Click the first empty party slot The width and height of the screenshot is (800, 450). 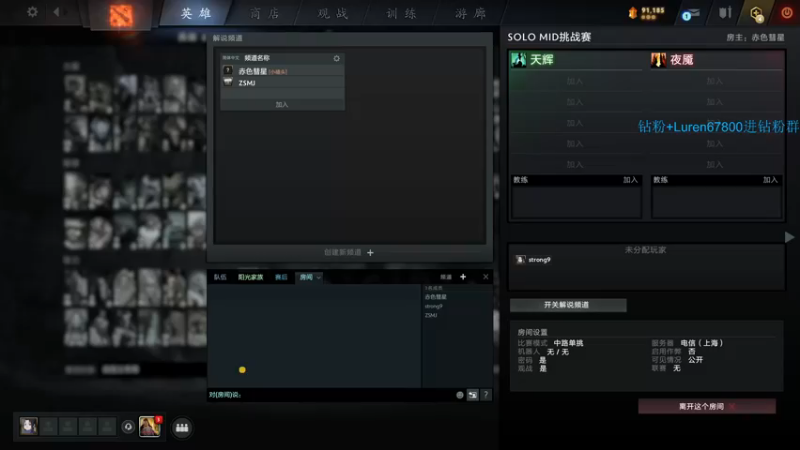48,426
